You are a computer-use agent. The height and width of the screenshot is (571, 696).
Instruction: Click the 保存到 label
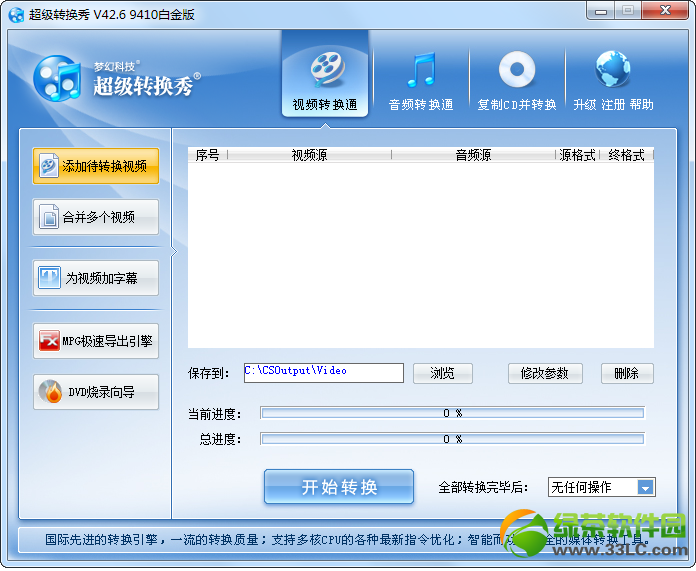point(209,373)
